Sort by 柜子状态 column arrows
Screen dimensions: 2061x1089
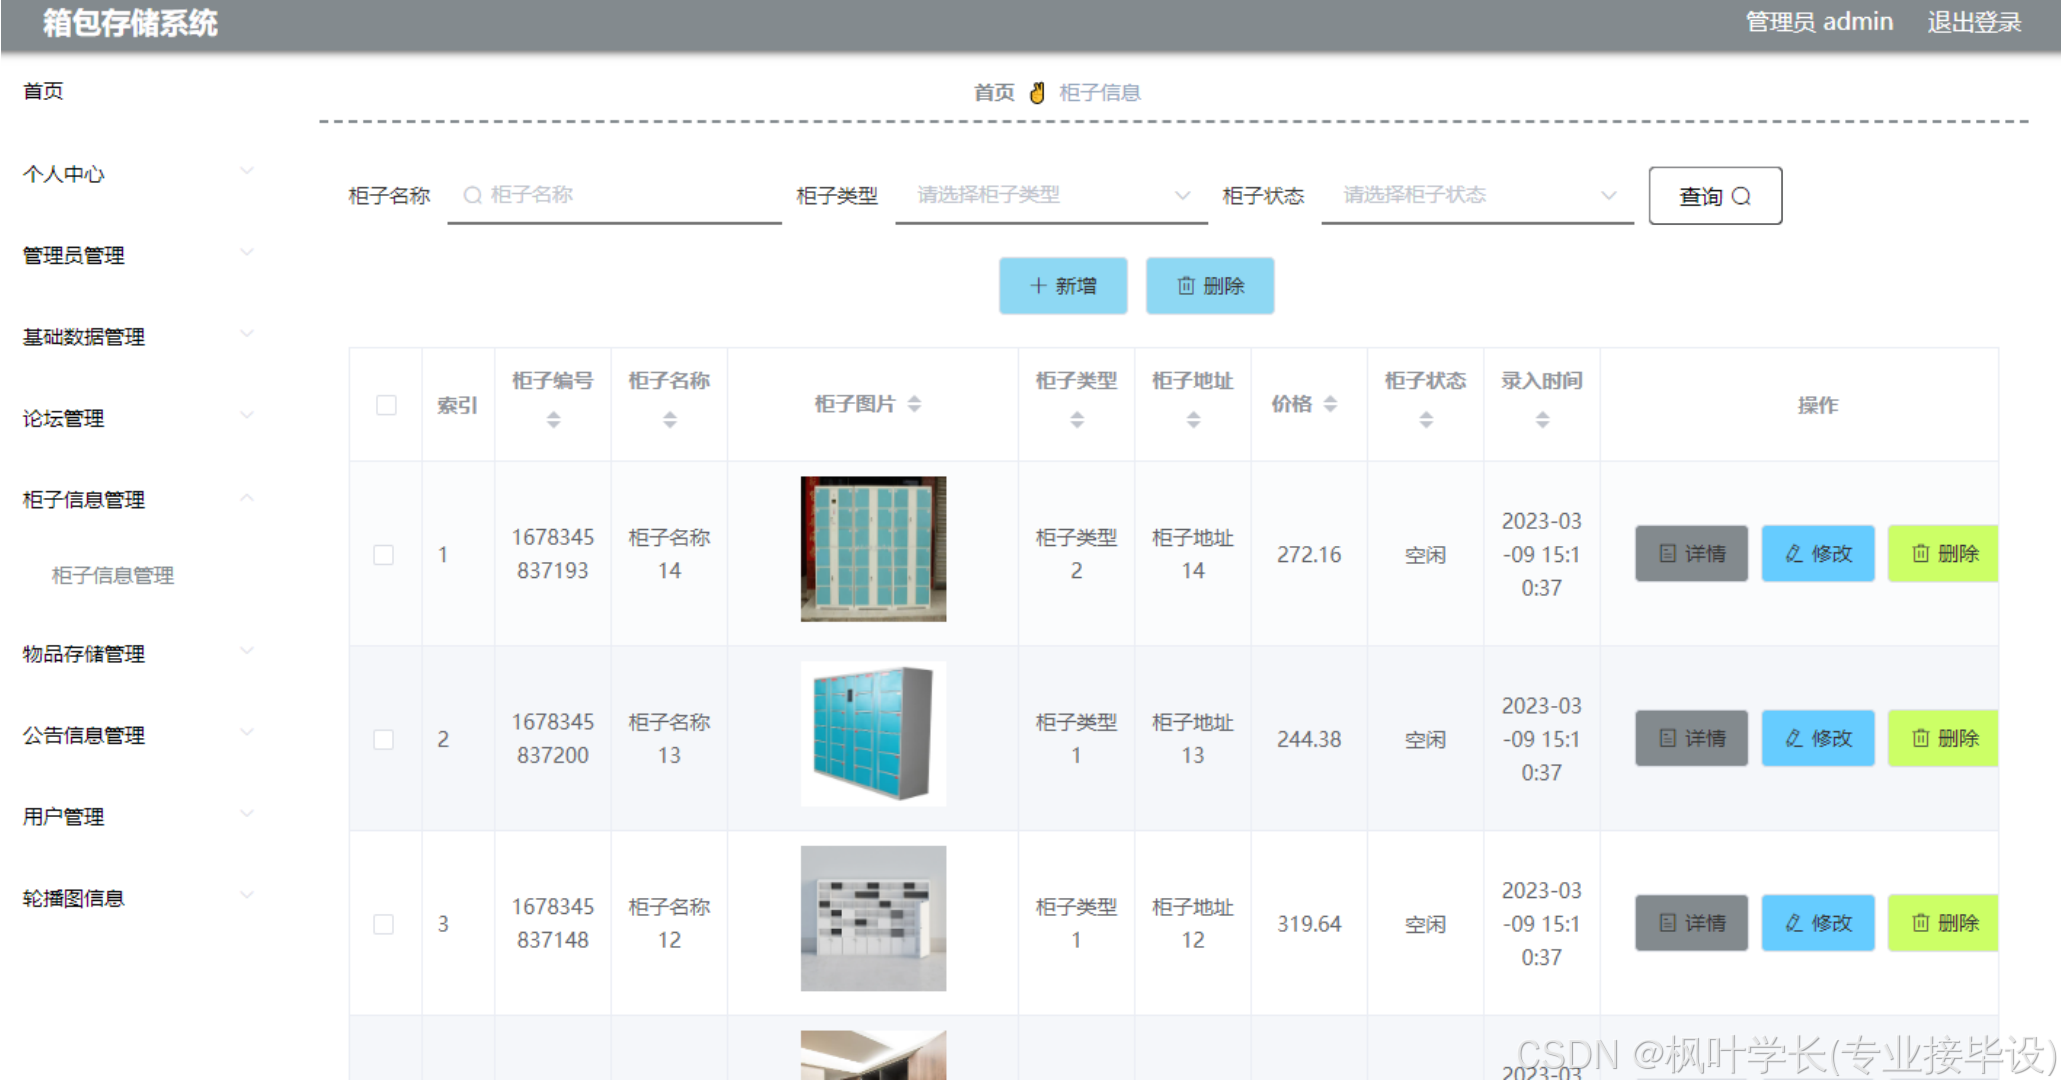click(x=1426, y=420)
